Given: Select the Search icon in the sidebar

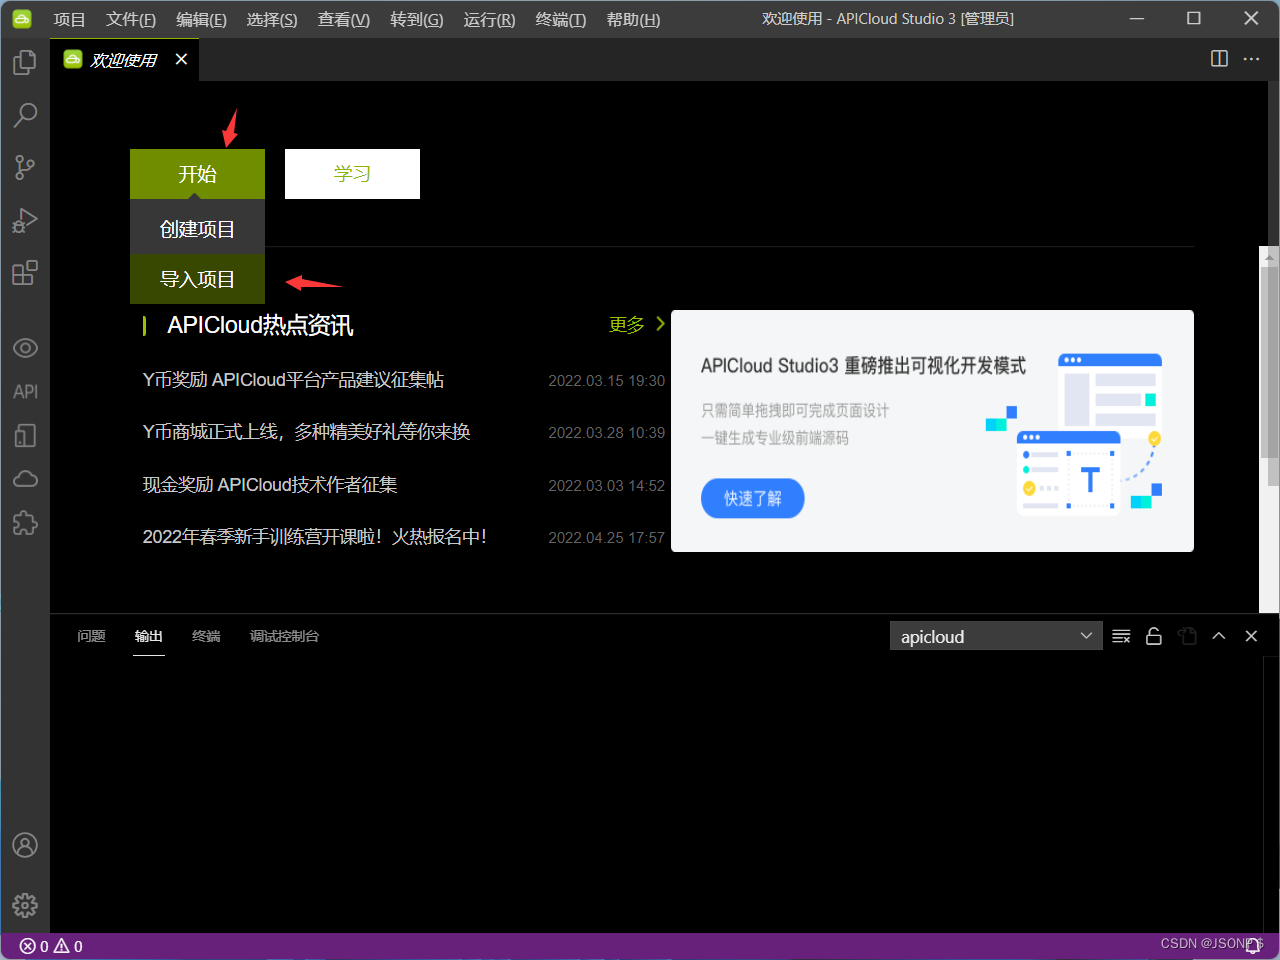Looking at the screenshot, I should point(25,115).
